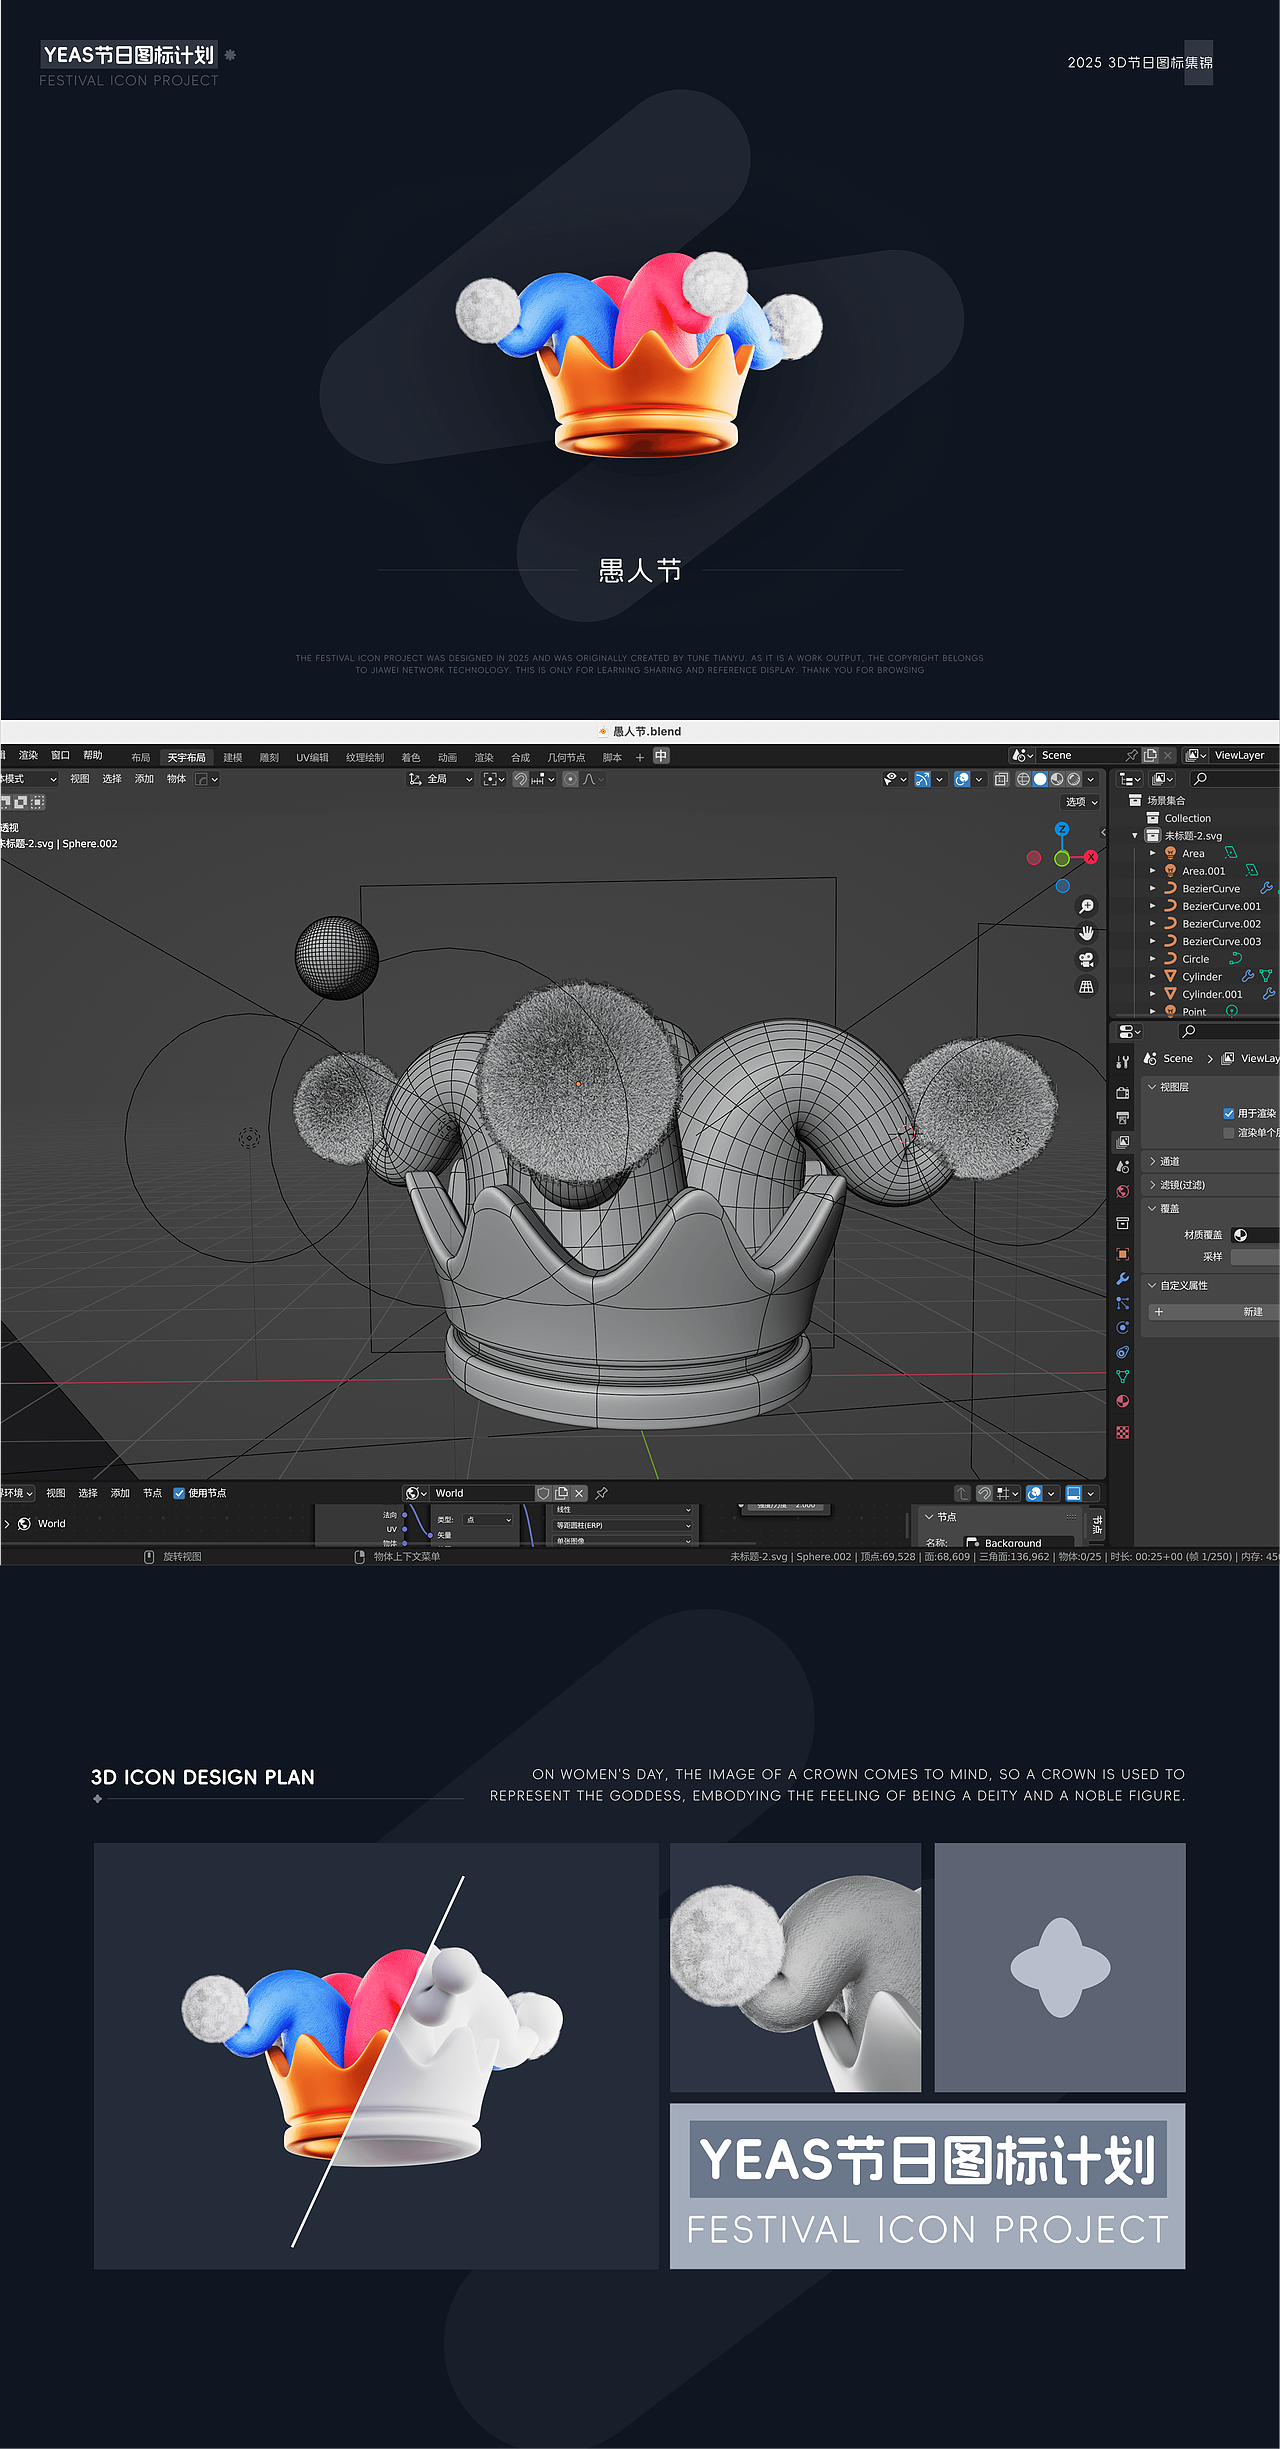Viewport: 1280px width, 2449px height.
Task: Toggle viewport gizmo display button
Action: [x=922, y=779]
